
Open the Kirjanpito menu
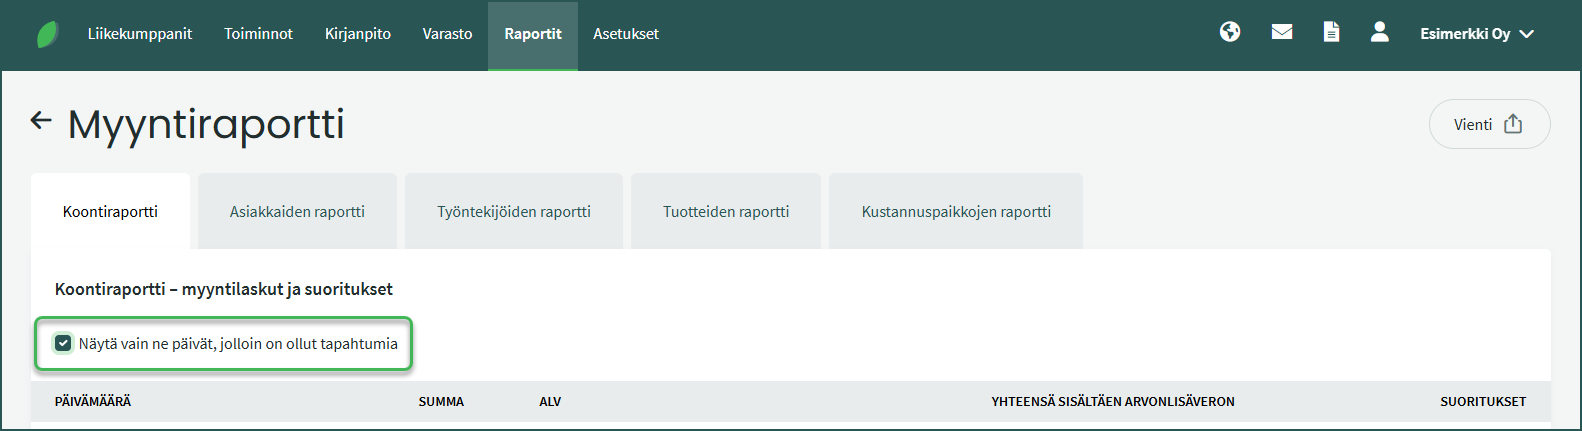358,34
